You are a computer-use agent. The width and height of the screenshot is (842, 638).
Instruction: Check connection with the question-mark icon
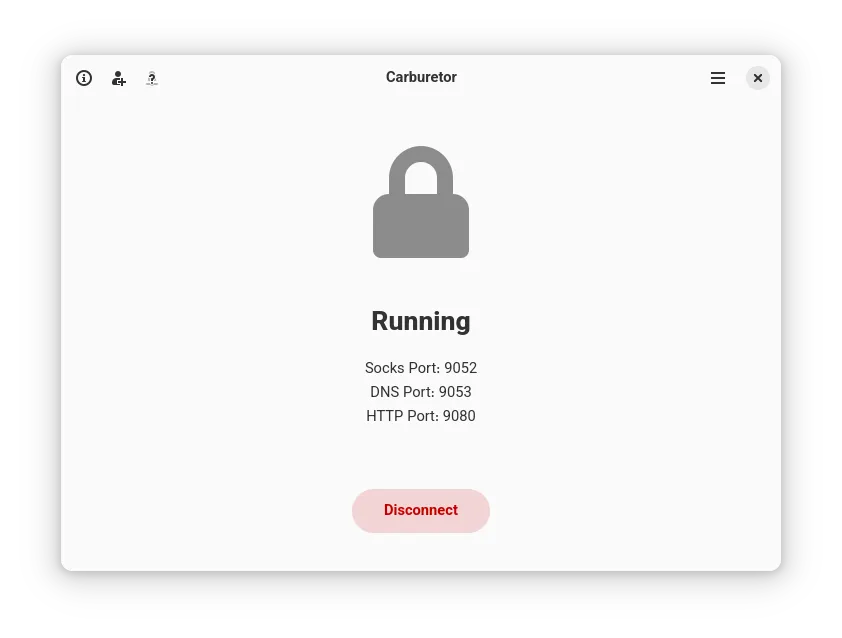[x=152, y=78]
